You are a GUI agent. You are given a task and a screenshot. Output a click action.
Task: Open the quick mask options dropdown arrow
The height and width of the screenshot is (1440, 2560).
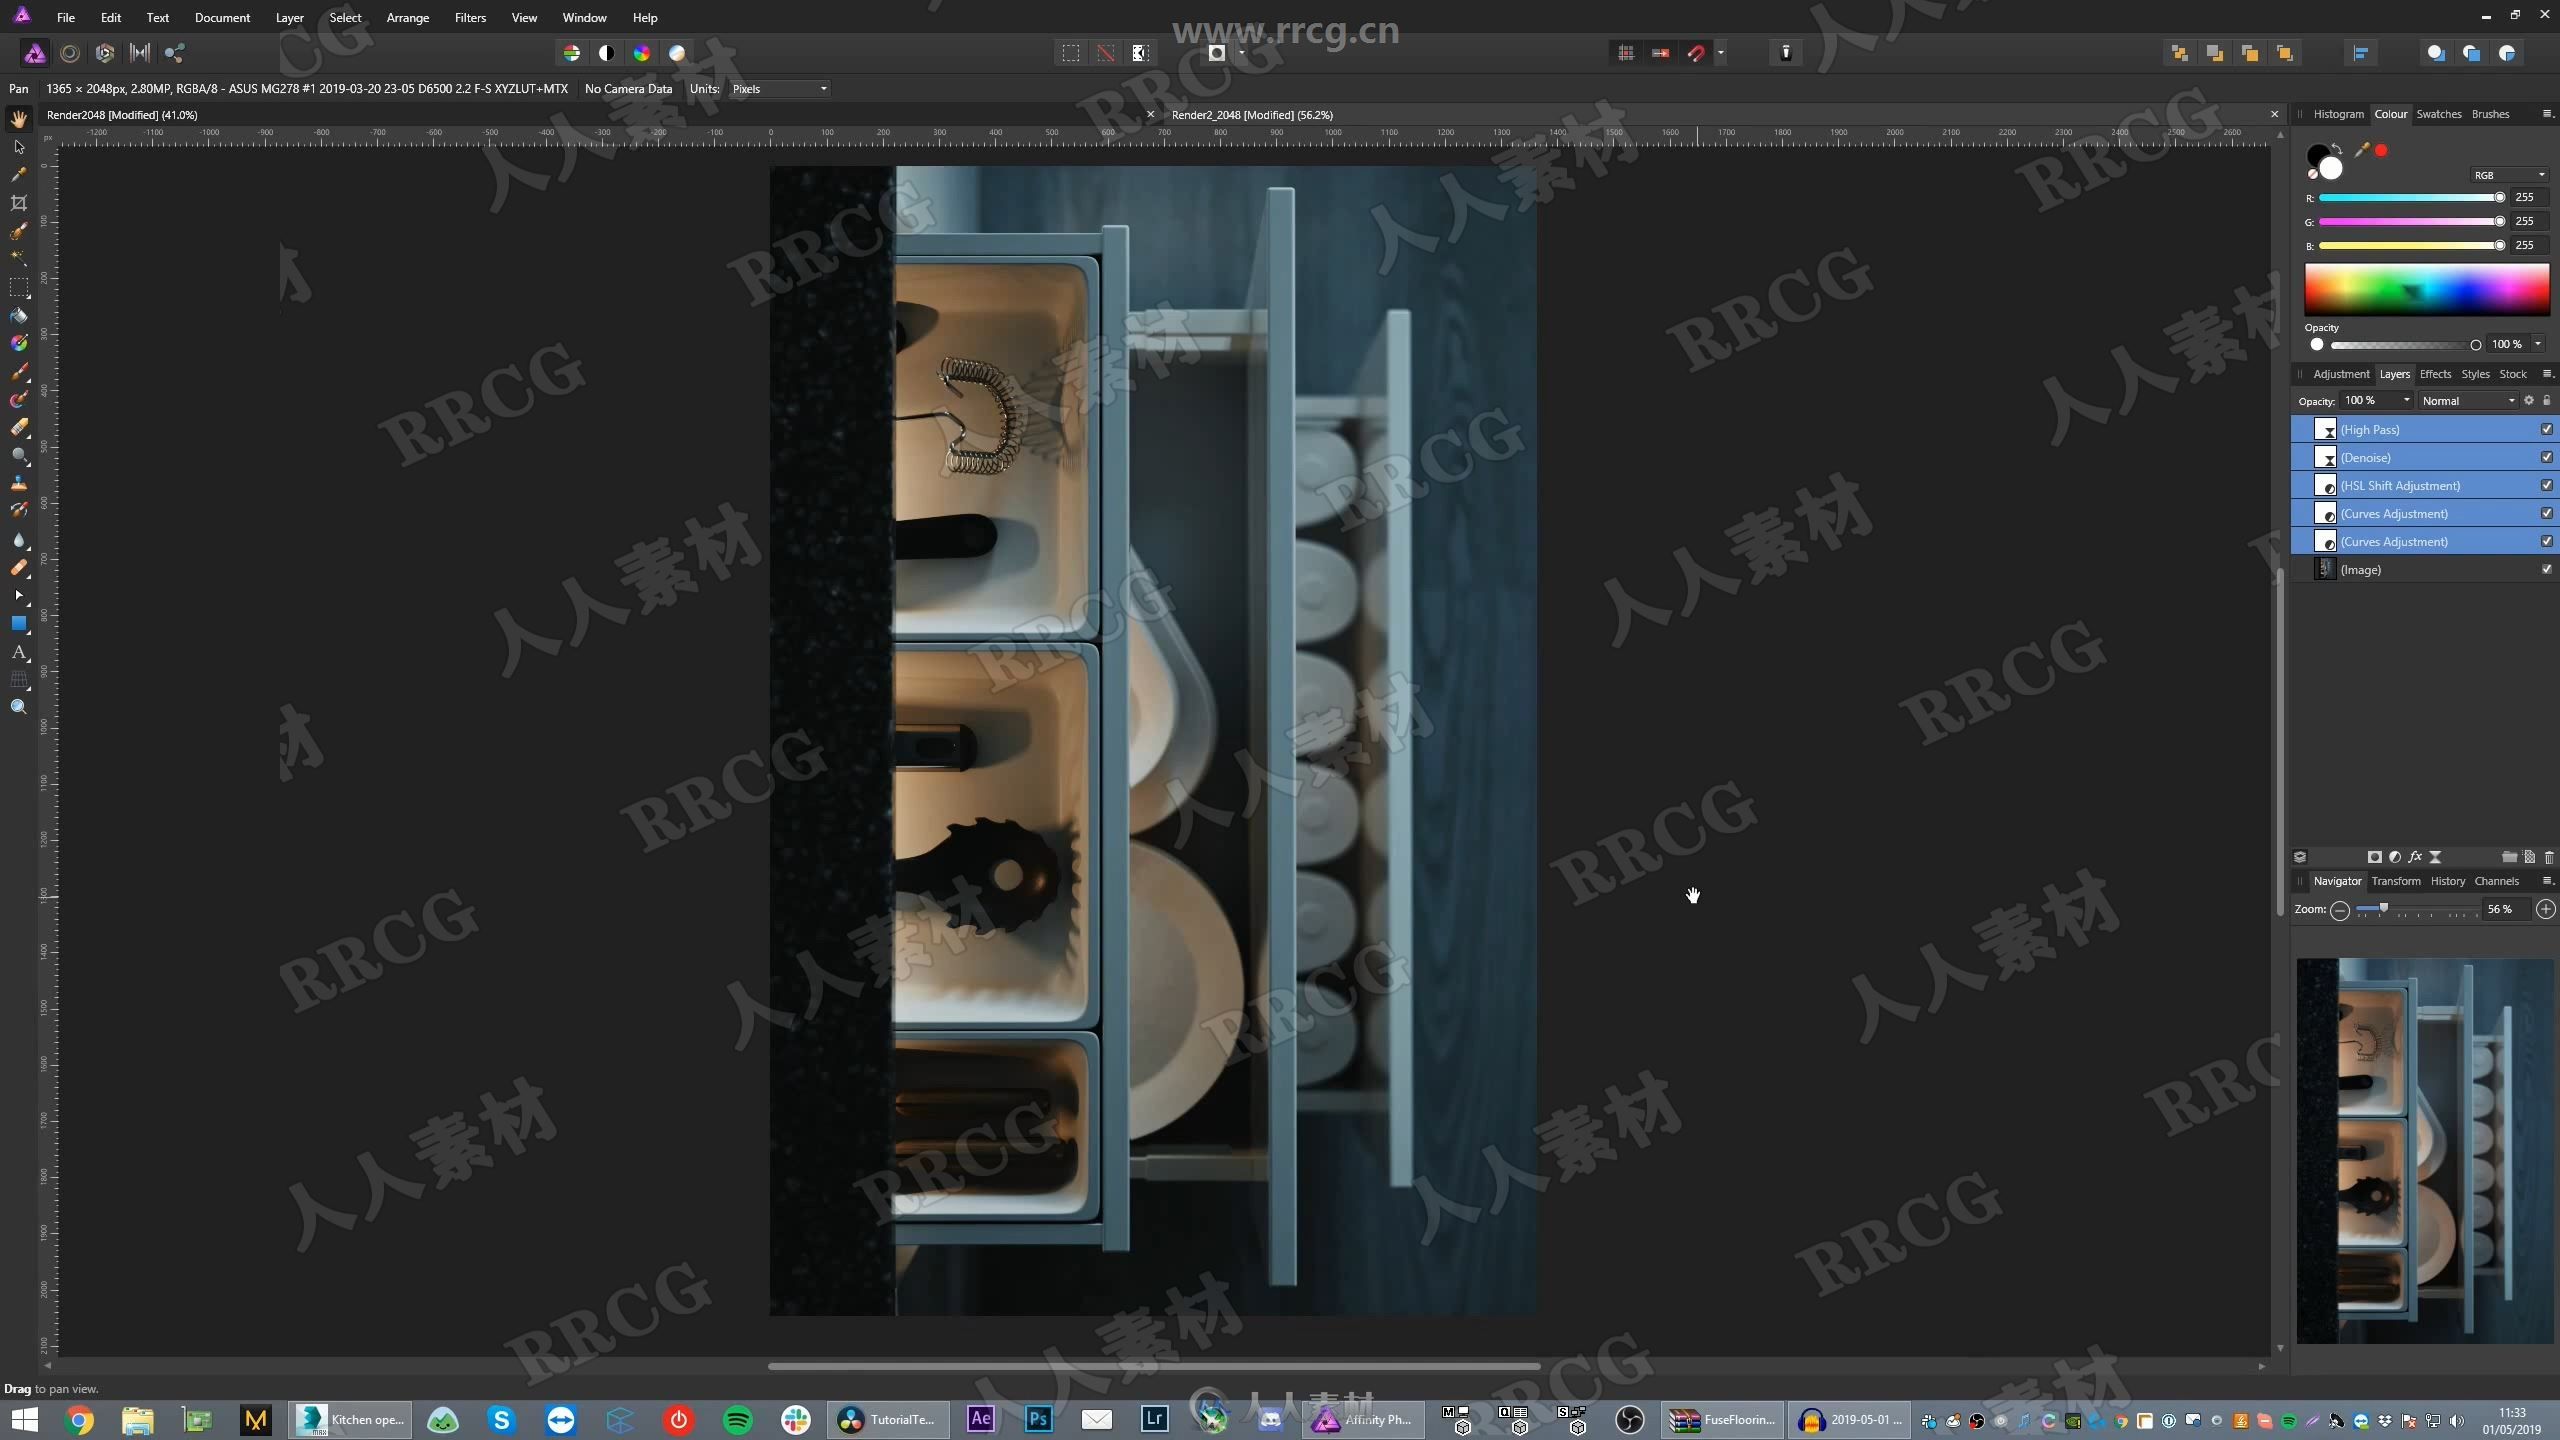point(1242,53)
